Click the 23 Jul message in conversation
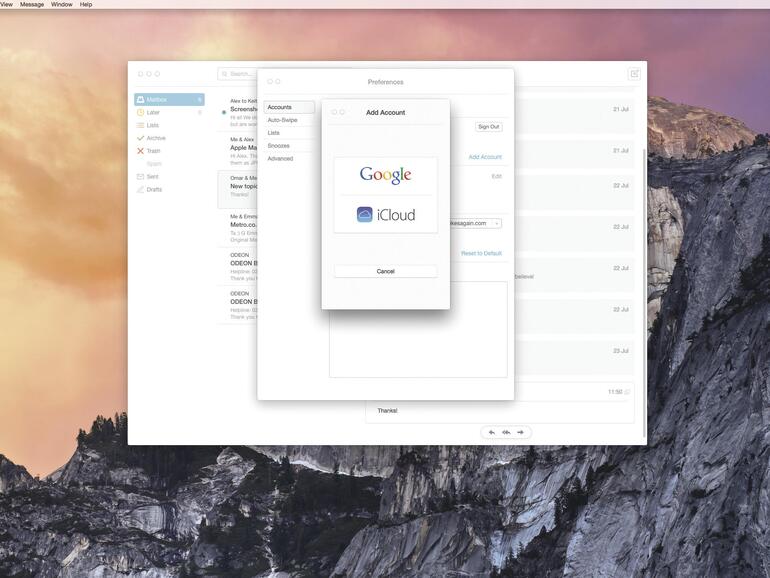 point(575,357)
